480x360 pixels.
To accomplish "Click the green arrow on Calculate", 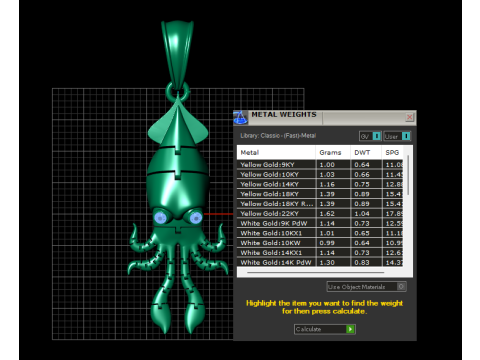I will (x=350, y=329).
